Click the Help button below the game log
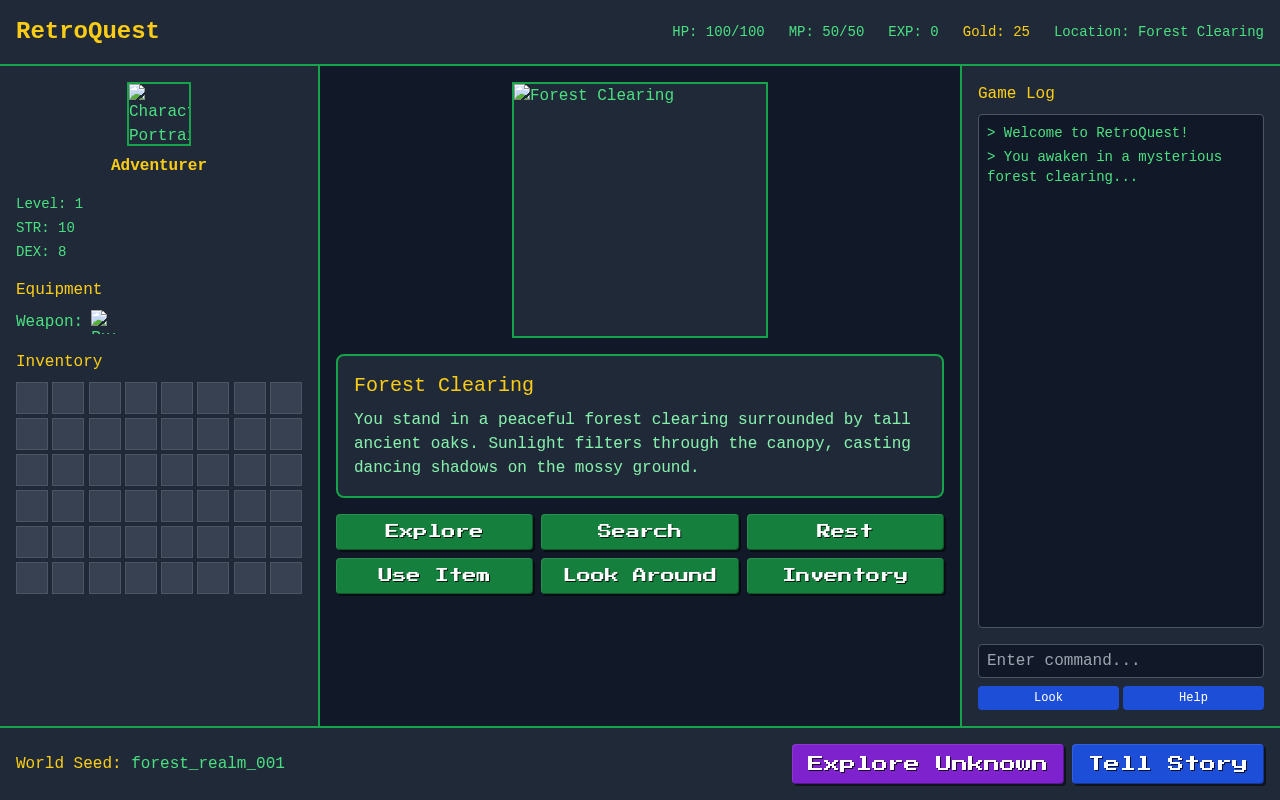Image resolution: width=1280 pixels, height=800 pixels. point(1193,697)
